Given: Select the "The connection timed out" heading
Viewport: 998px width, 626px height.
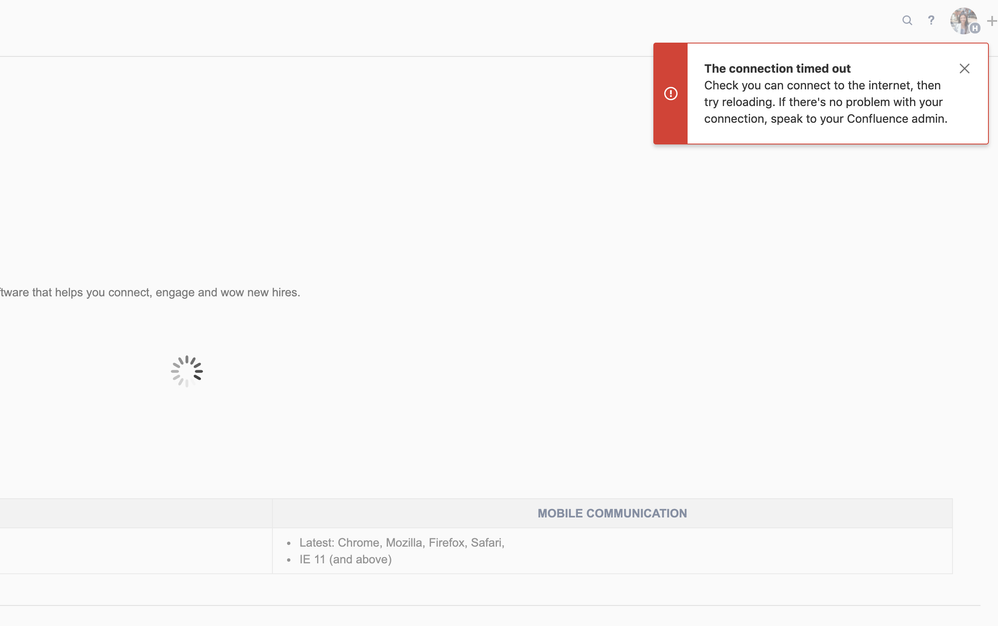Looking at the screenshot, I should (777, 69).
